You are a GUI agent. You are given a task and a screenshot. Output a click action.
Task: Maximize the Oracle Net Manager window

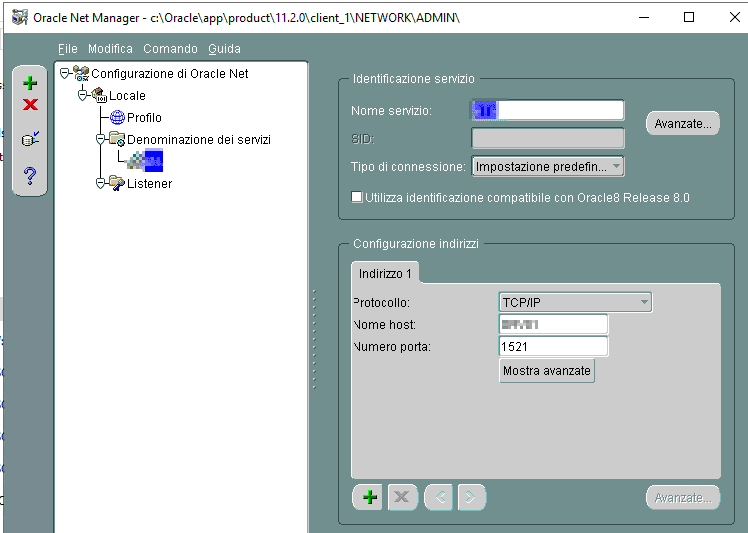coord(688,18)
